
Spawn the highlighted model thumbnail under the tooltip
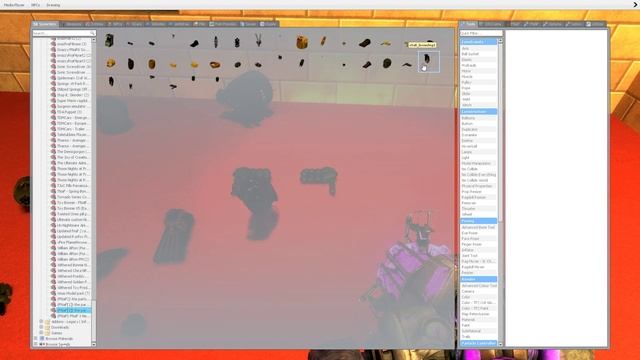coord(429,62)
